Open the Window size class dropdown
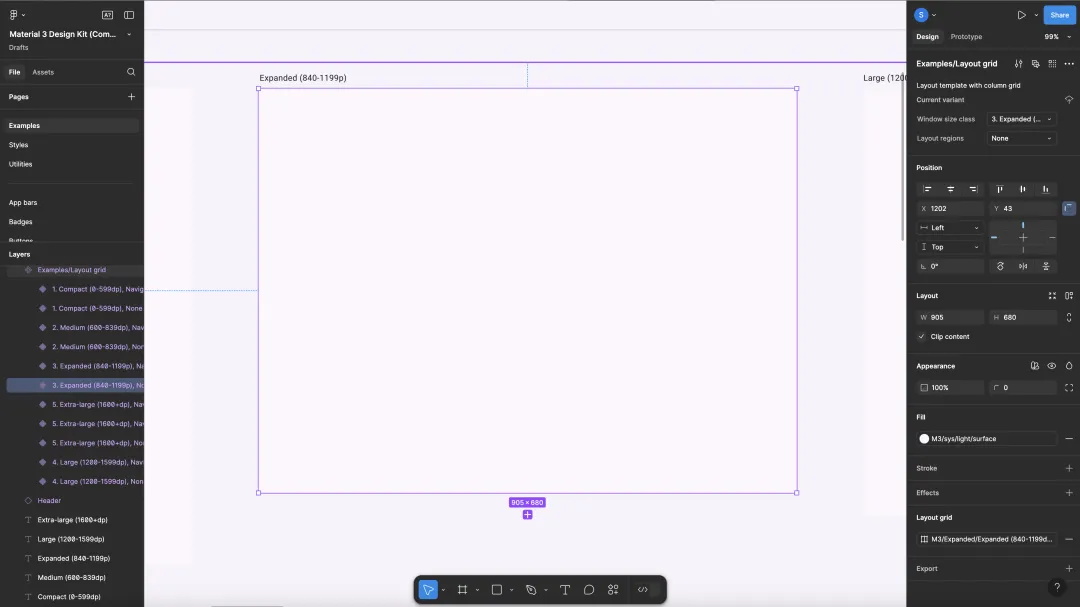1080x607 pixels. [1021, 119]
